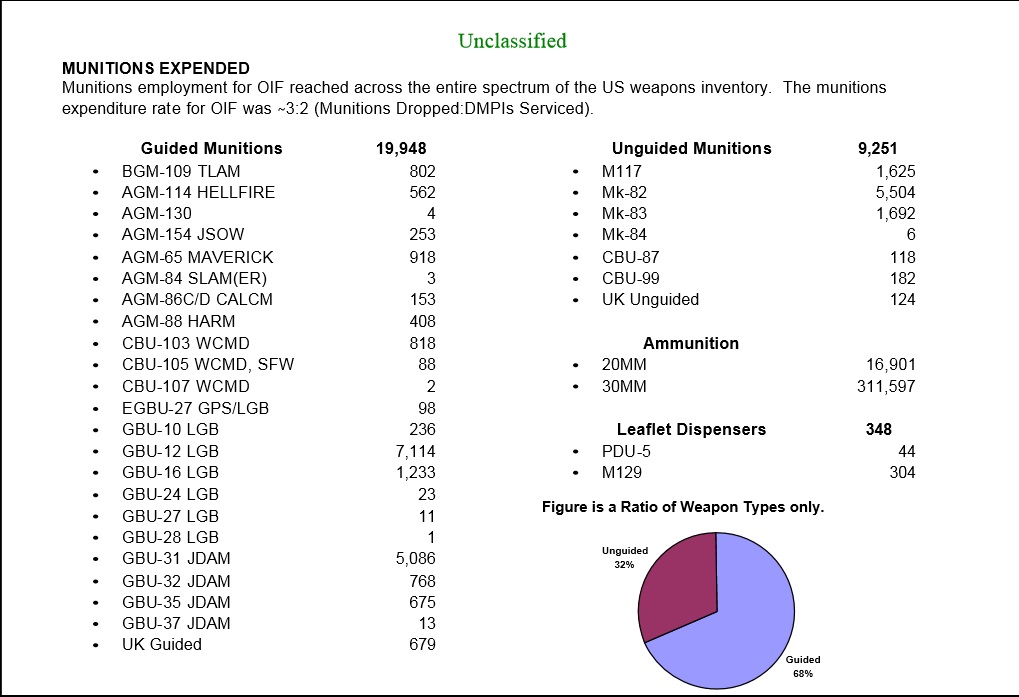
Task: Select the M117 count 1,625
Action: pyautogui.click(x=896, y=171)
